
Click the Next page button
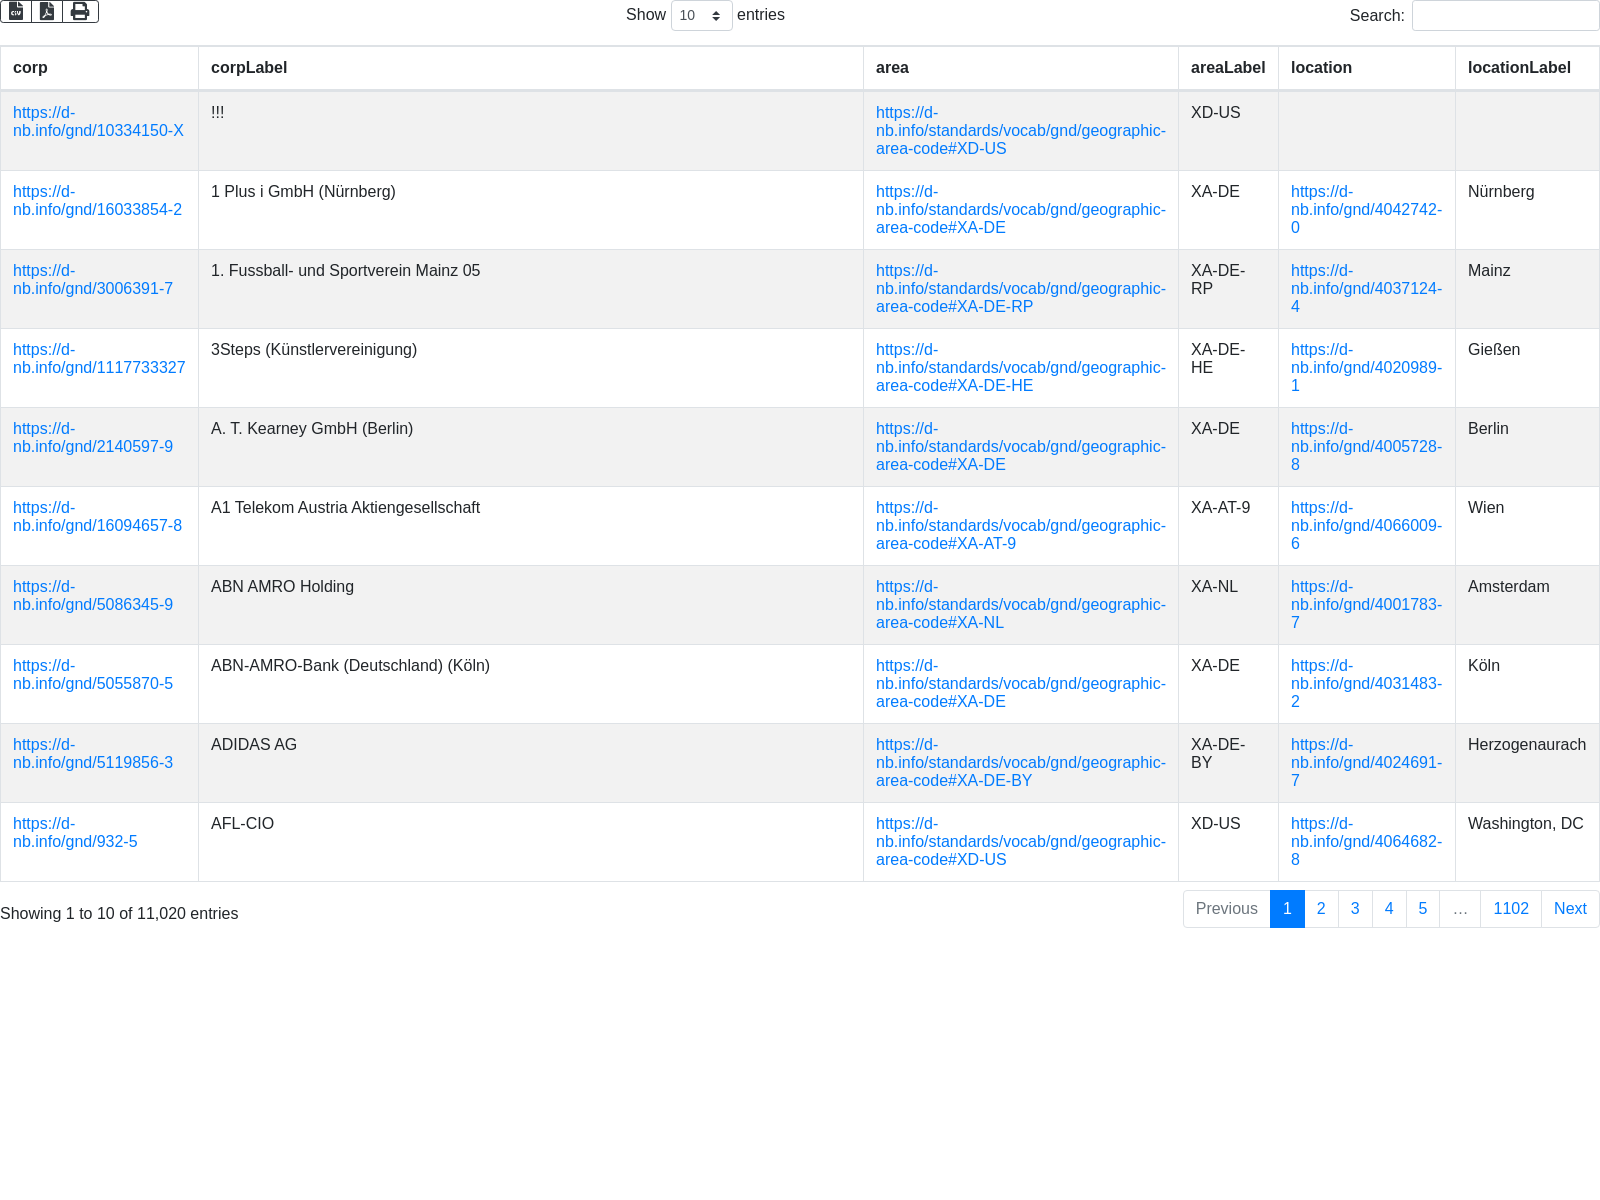1569,909
